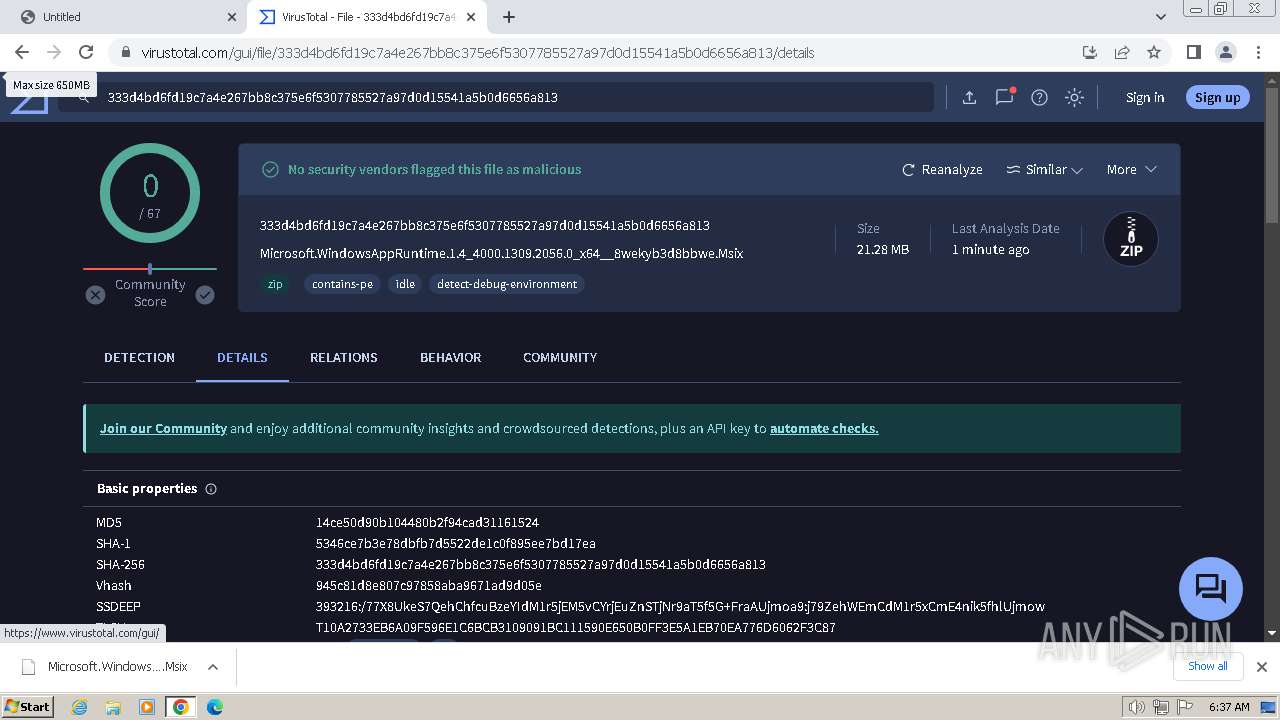View the COMMUNITY tab
The image size is (1280, 720).
560,357
